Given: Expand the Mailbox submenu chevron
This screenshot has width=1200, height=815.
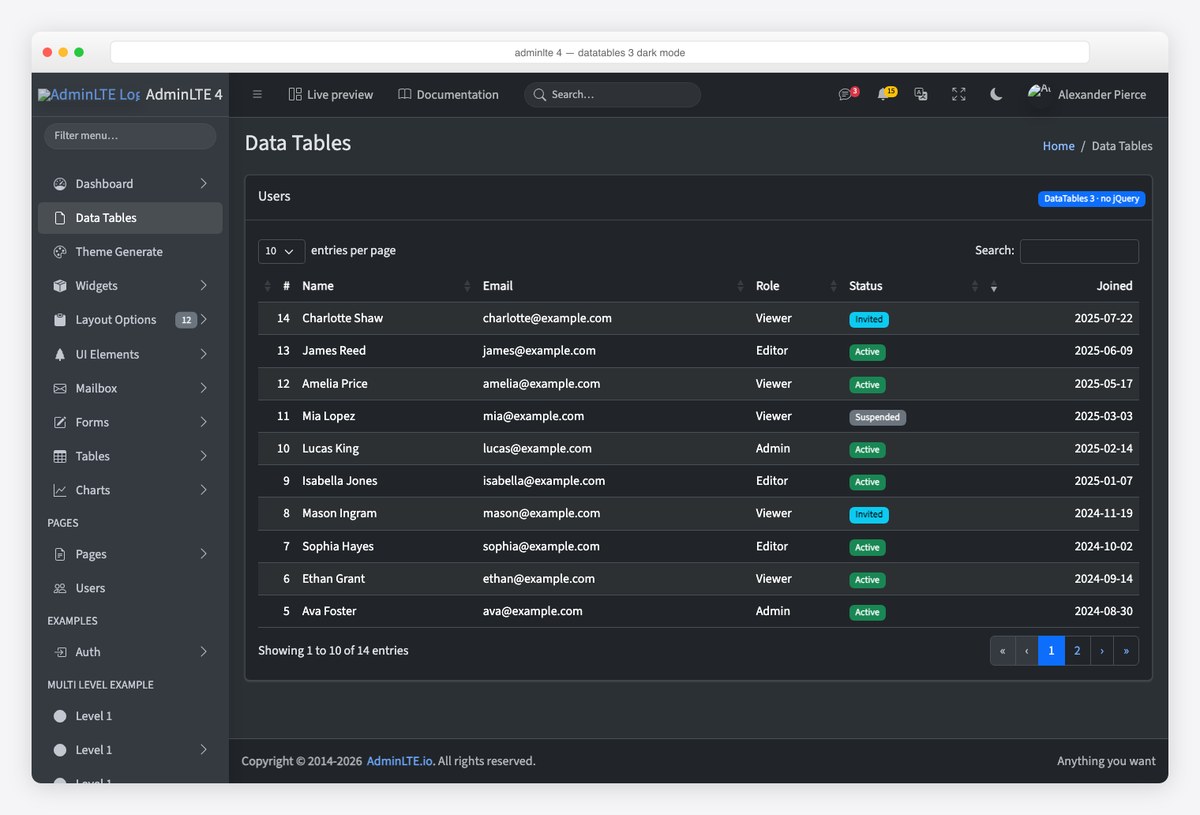Looking at the screenshot, I should click(x=203, y=388).
